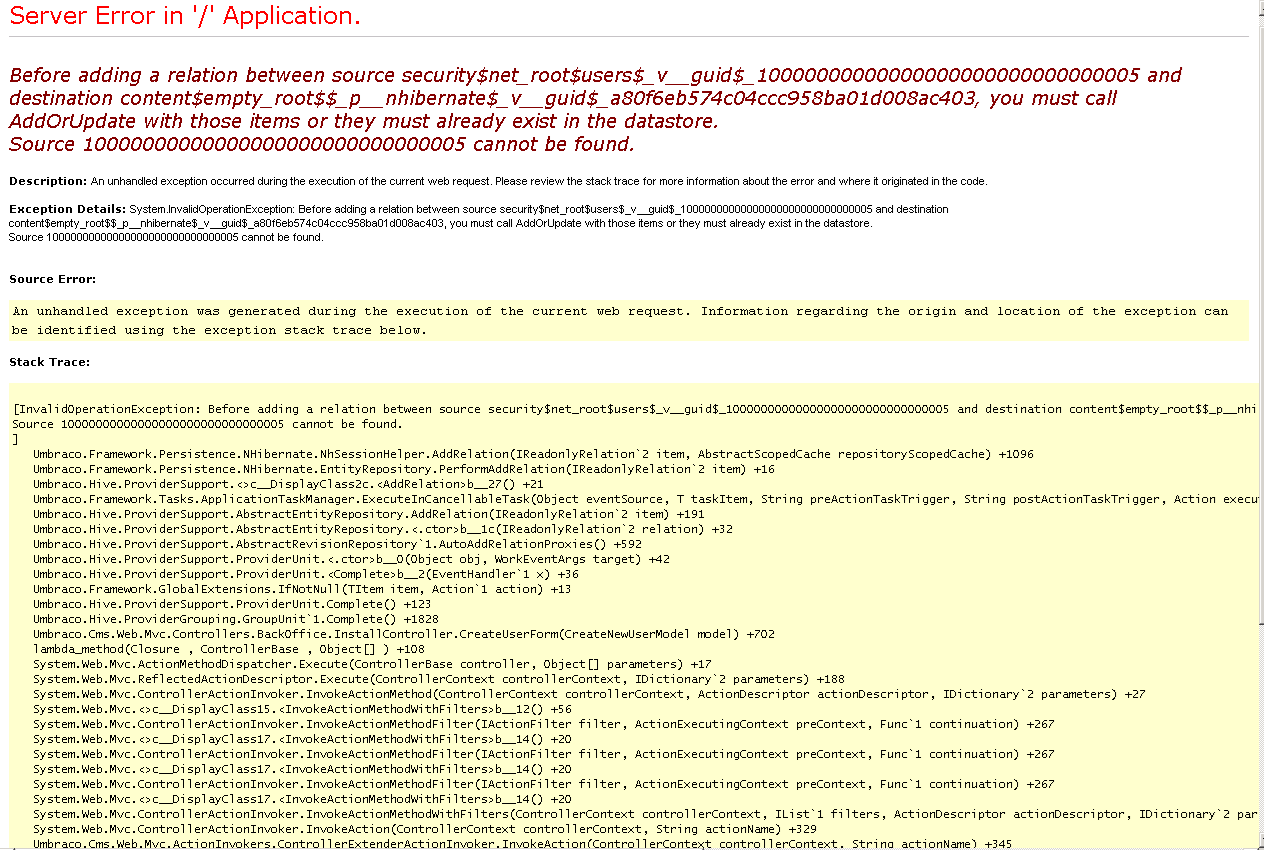Click the GroupUnit`1.Complete() +1828 line
Screen dimensions: 1264x850
coord(236,619)
